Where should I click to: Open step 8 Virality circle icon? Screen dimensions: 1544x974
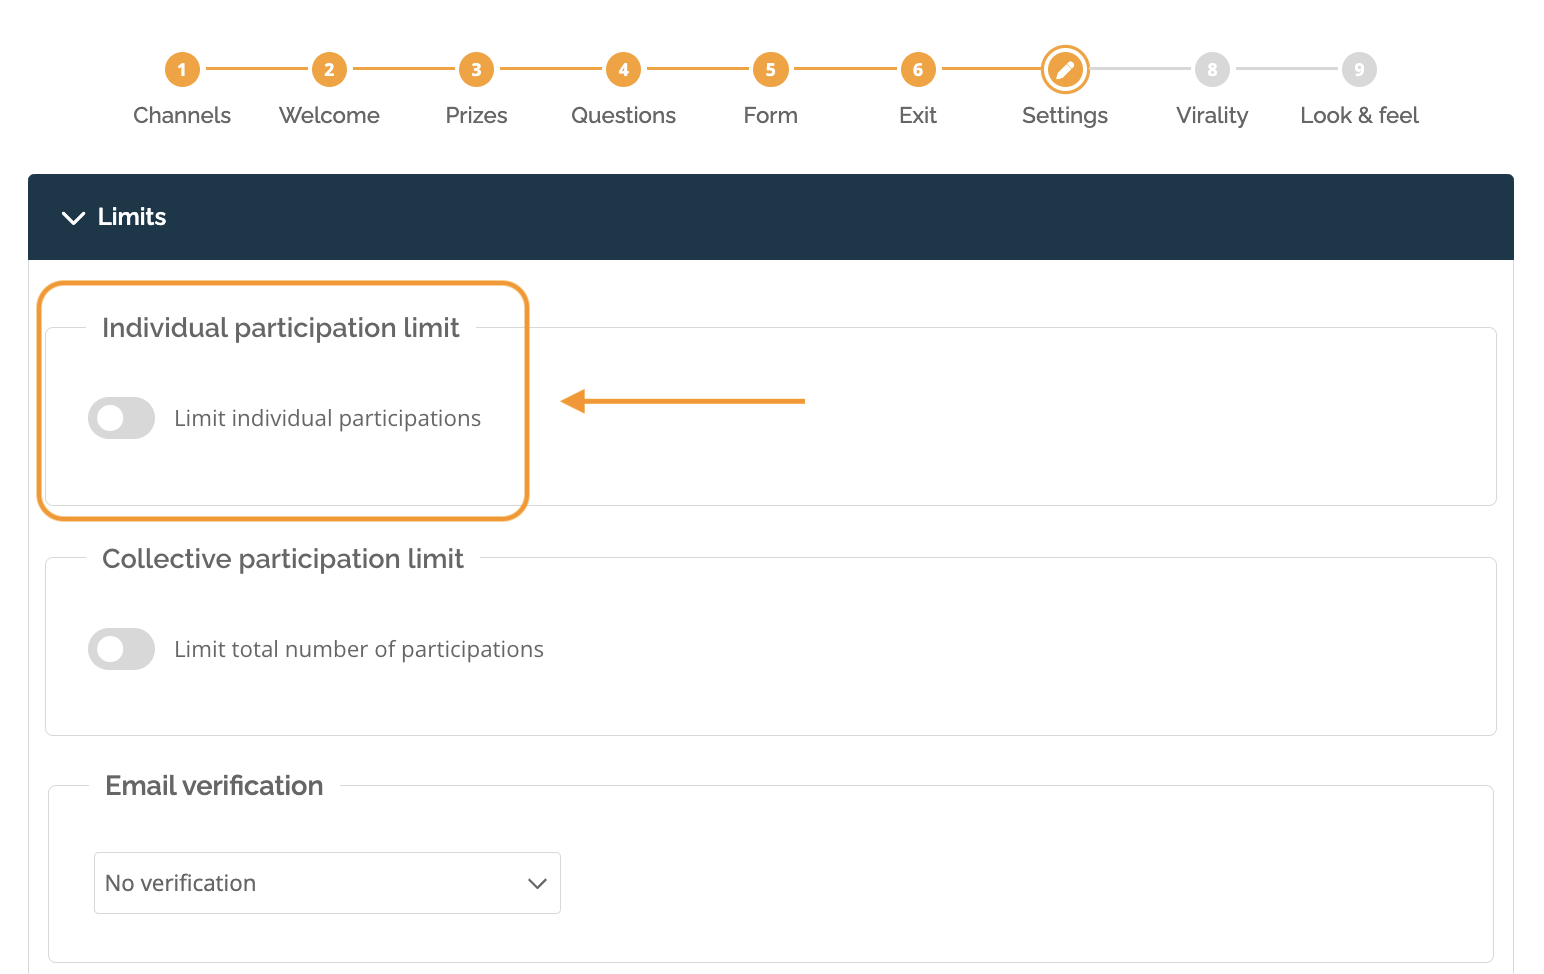[x=1212, y=70]
